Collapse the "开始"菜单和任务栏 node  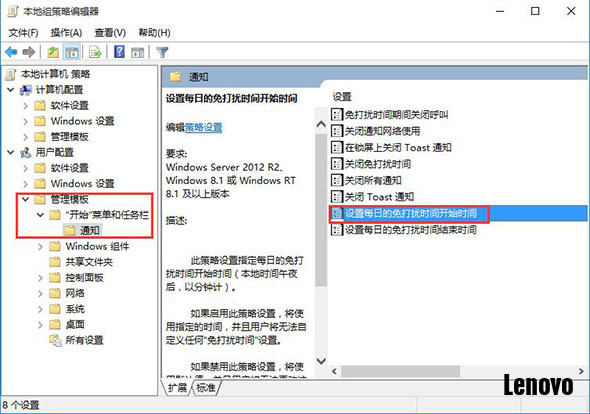coord(40,215)
